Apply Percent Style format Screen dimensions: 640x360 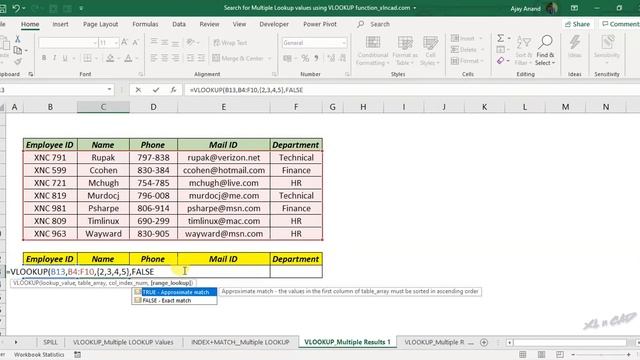305,58
